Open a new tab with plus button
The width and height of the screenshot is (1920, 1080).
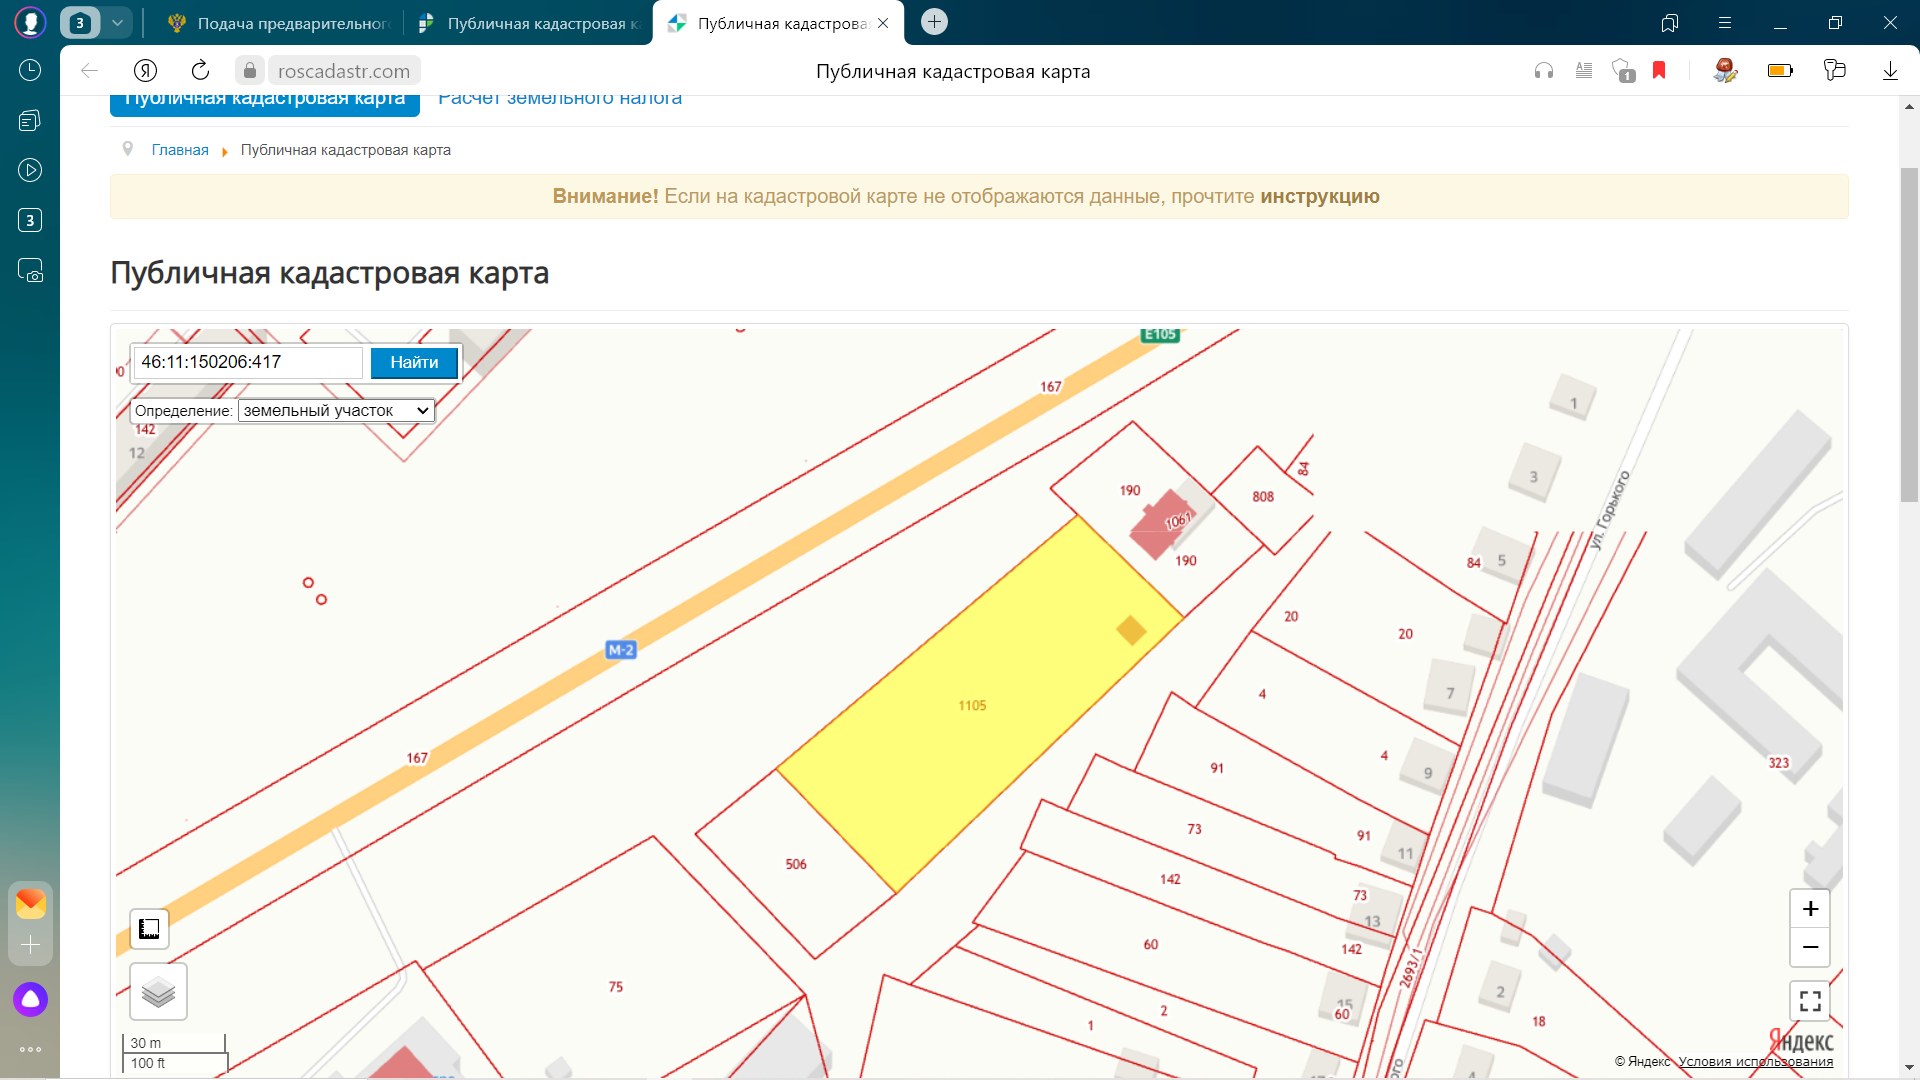click(x=934, y=22)
